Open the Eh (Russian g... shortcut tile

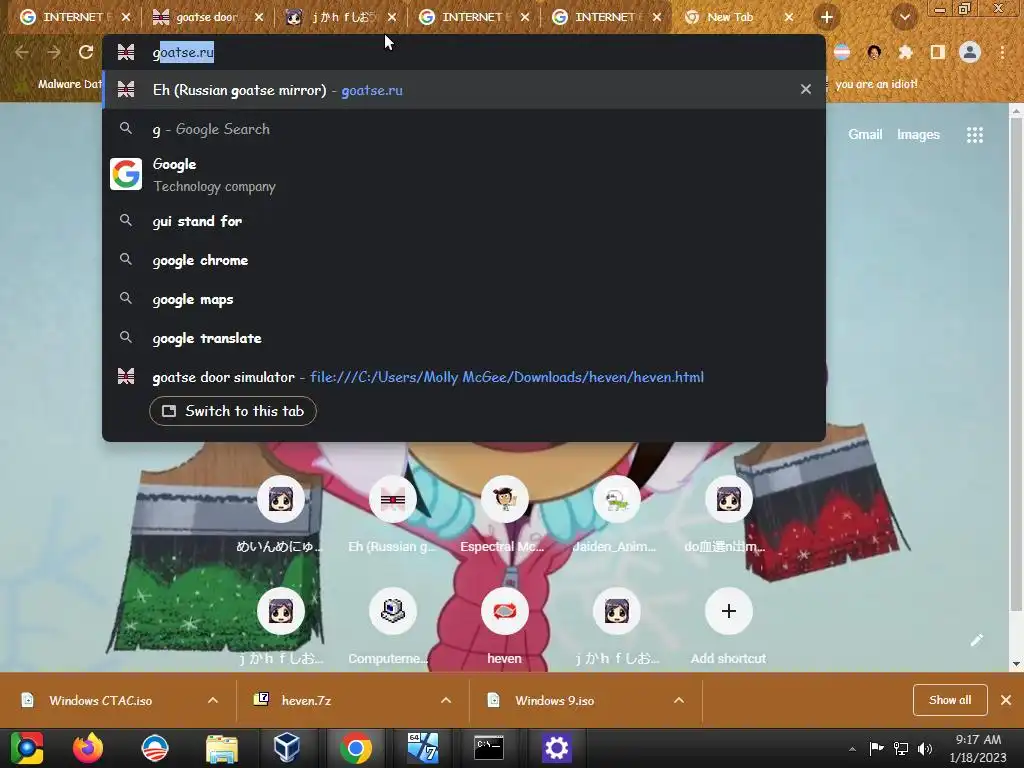392,514
